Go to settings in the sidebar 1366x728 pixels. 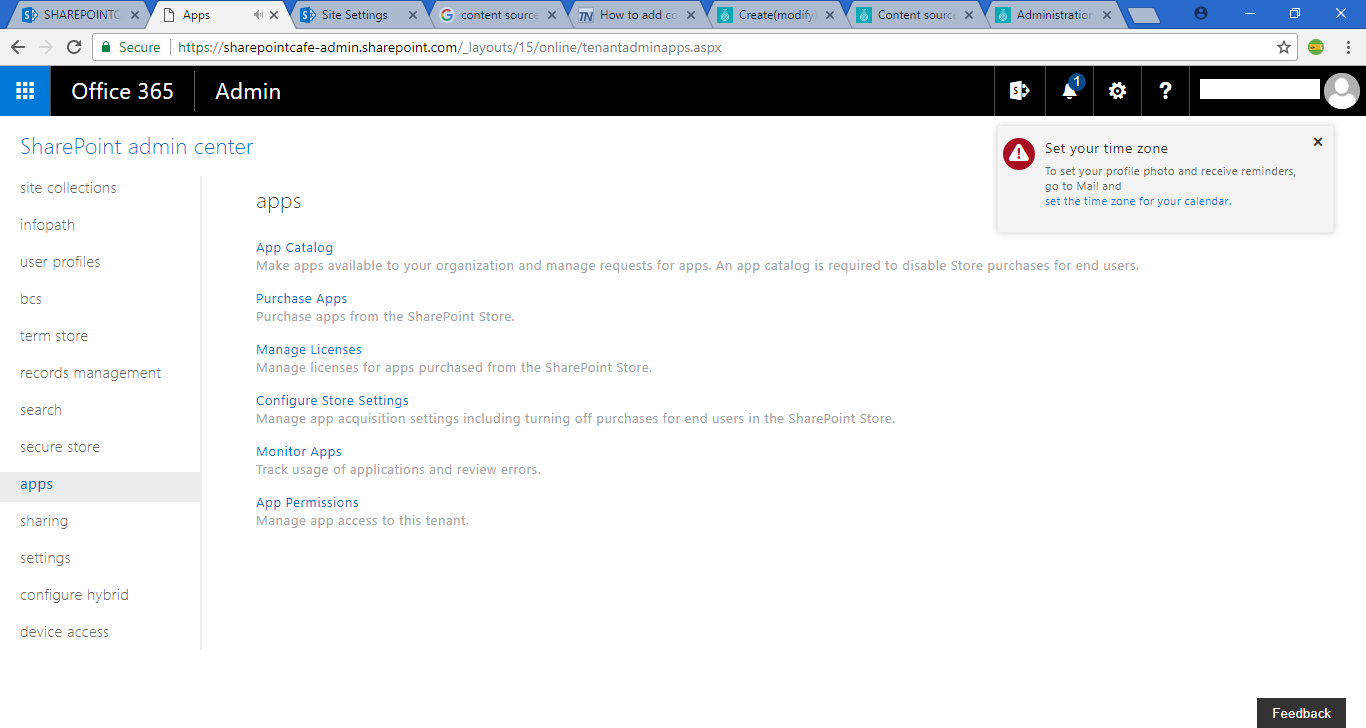tap(45, 558)
